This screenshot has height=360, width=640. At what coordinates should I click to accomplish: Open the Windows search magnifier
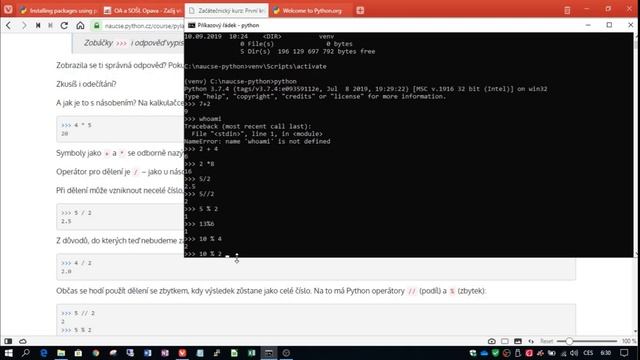pyautogui.click(x=26, y=353)
